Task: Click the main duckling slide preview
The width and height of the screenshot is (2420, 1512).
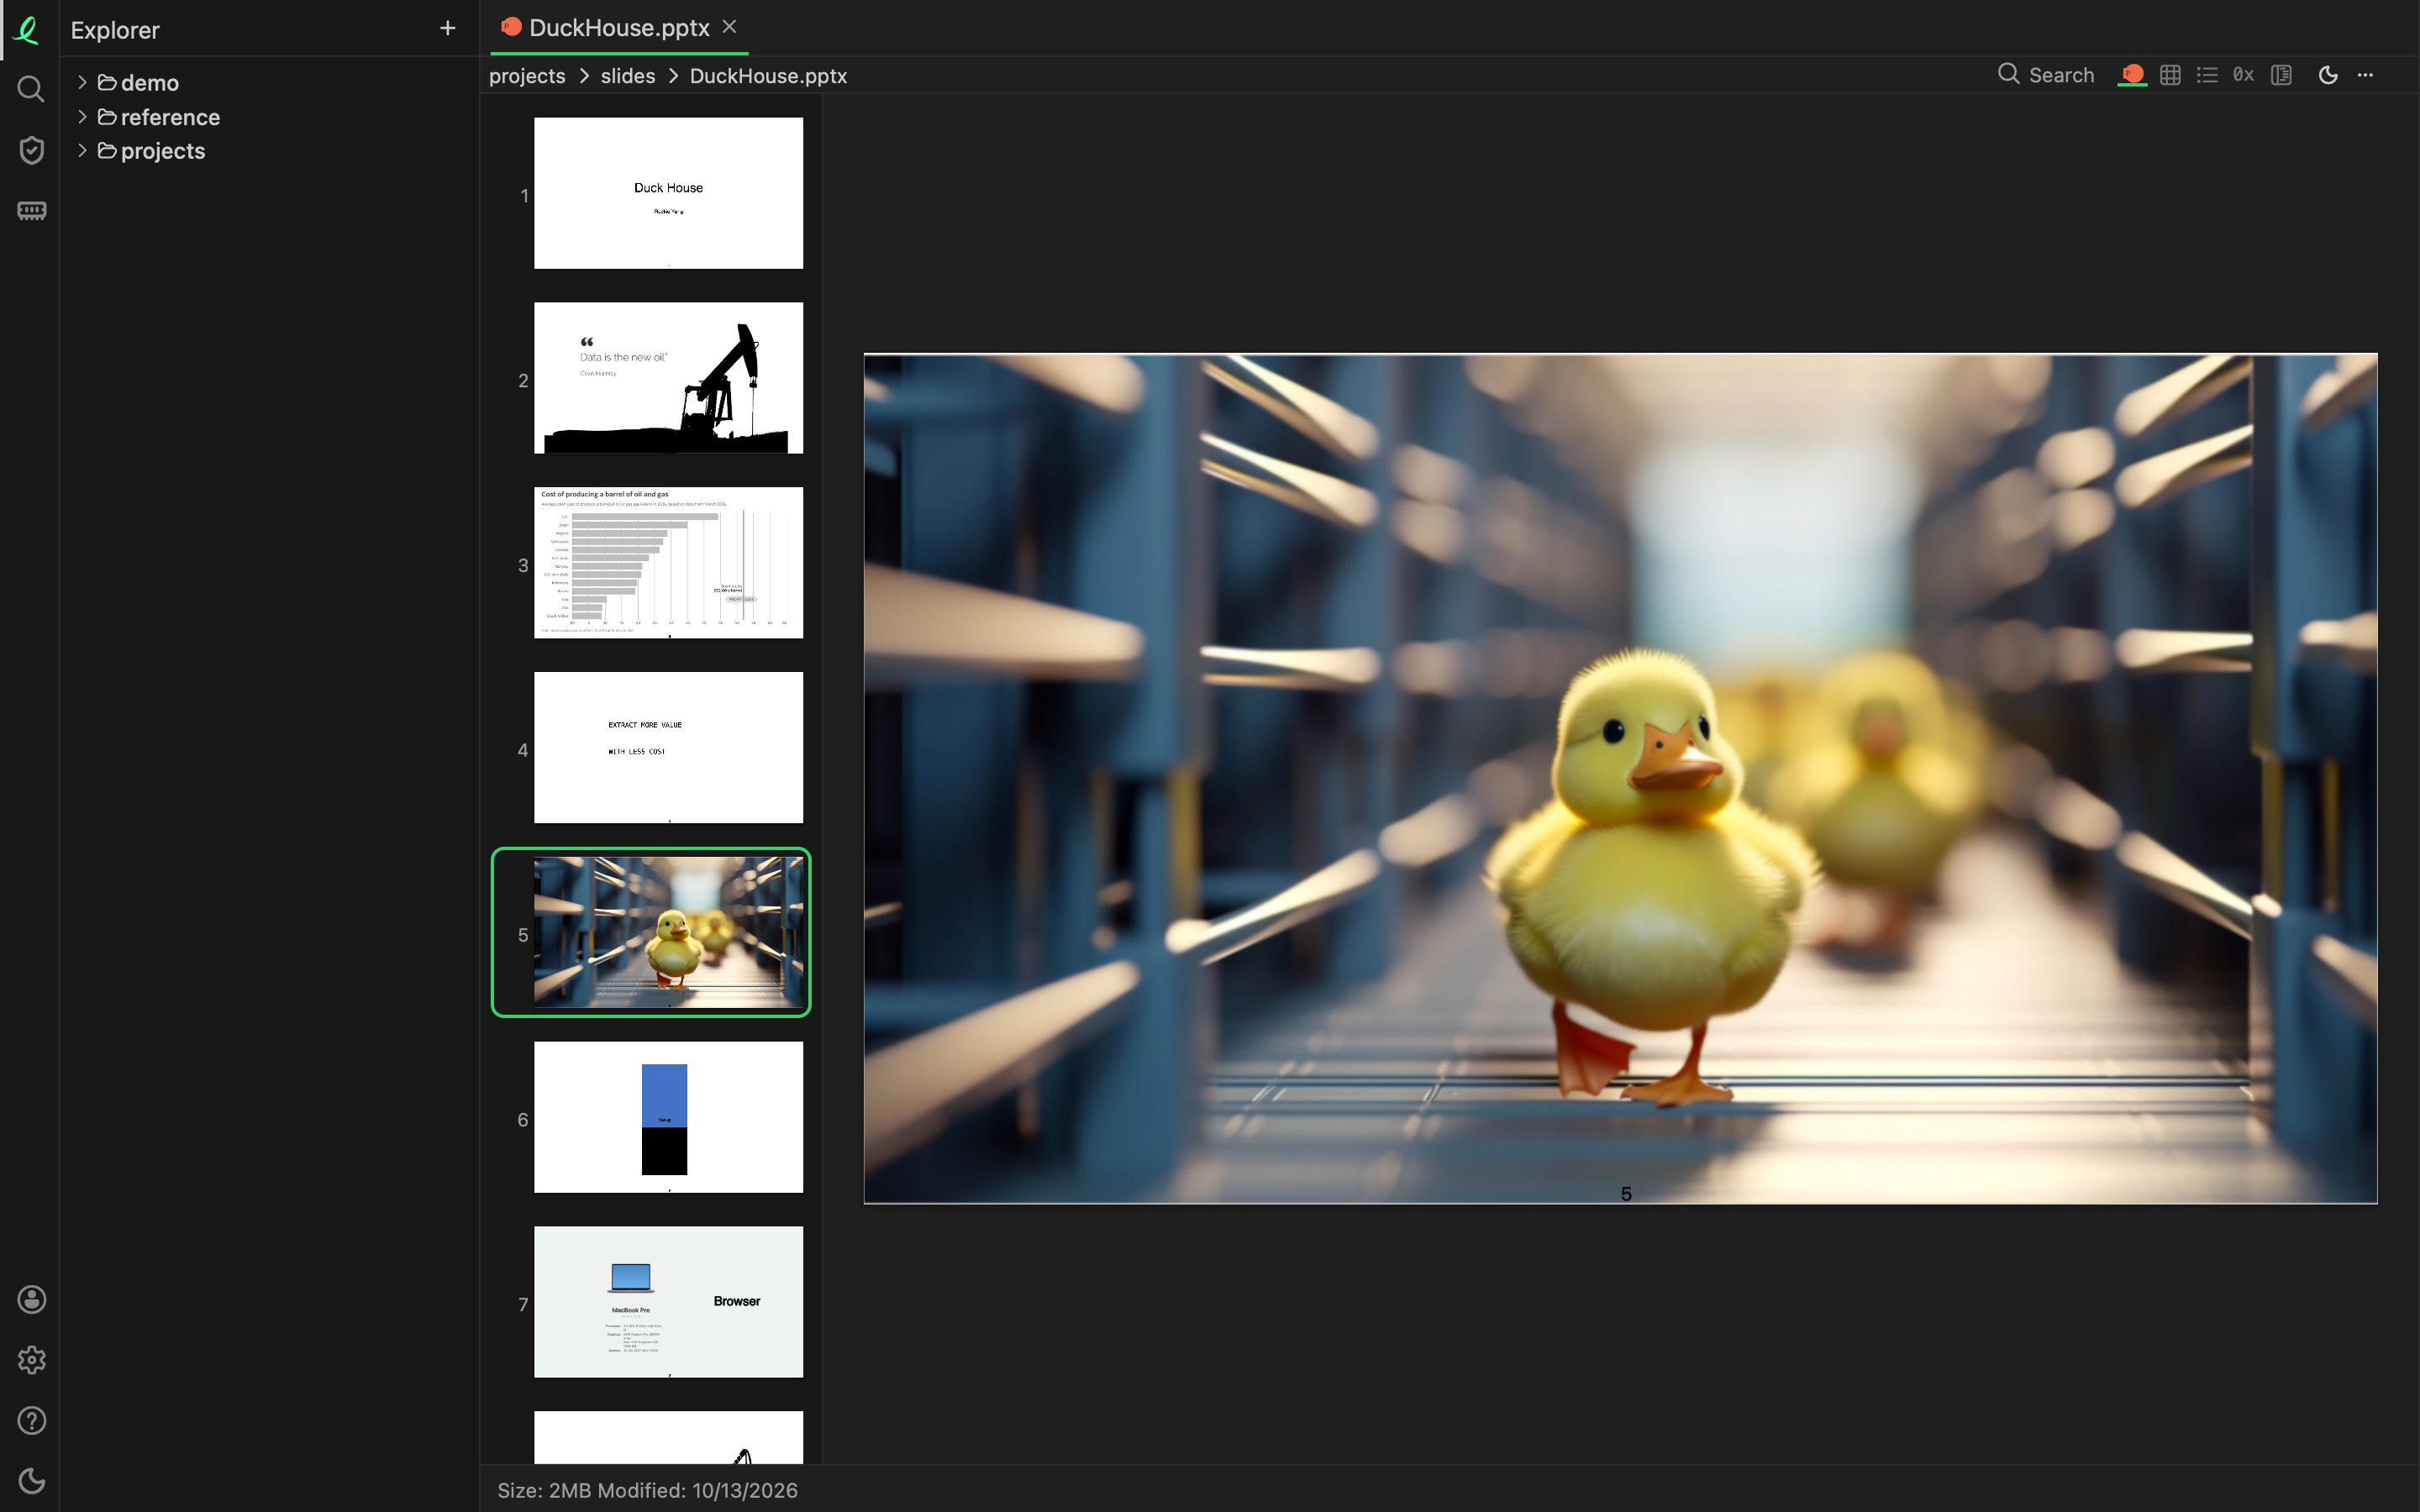Action: point(1620,778)
